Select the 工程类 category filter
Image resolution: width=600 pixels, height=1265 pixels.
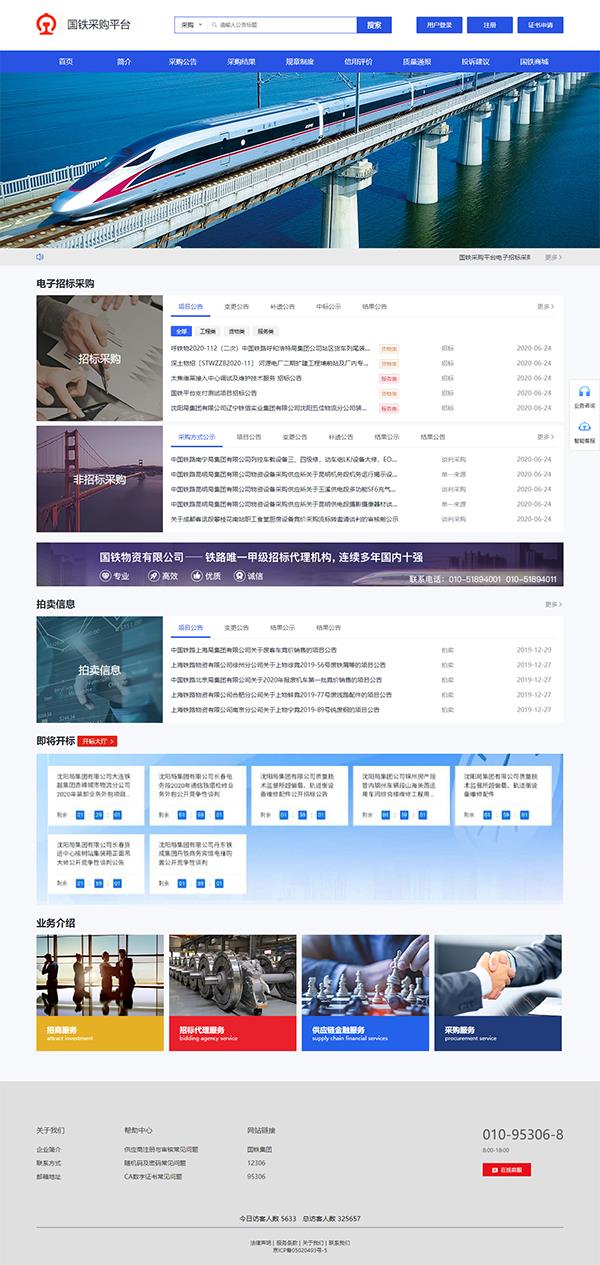tap(208, 330)
